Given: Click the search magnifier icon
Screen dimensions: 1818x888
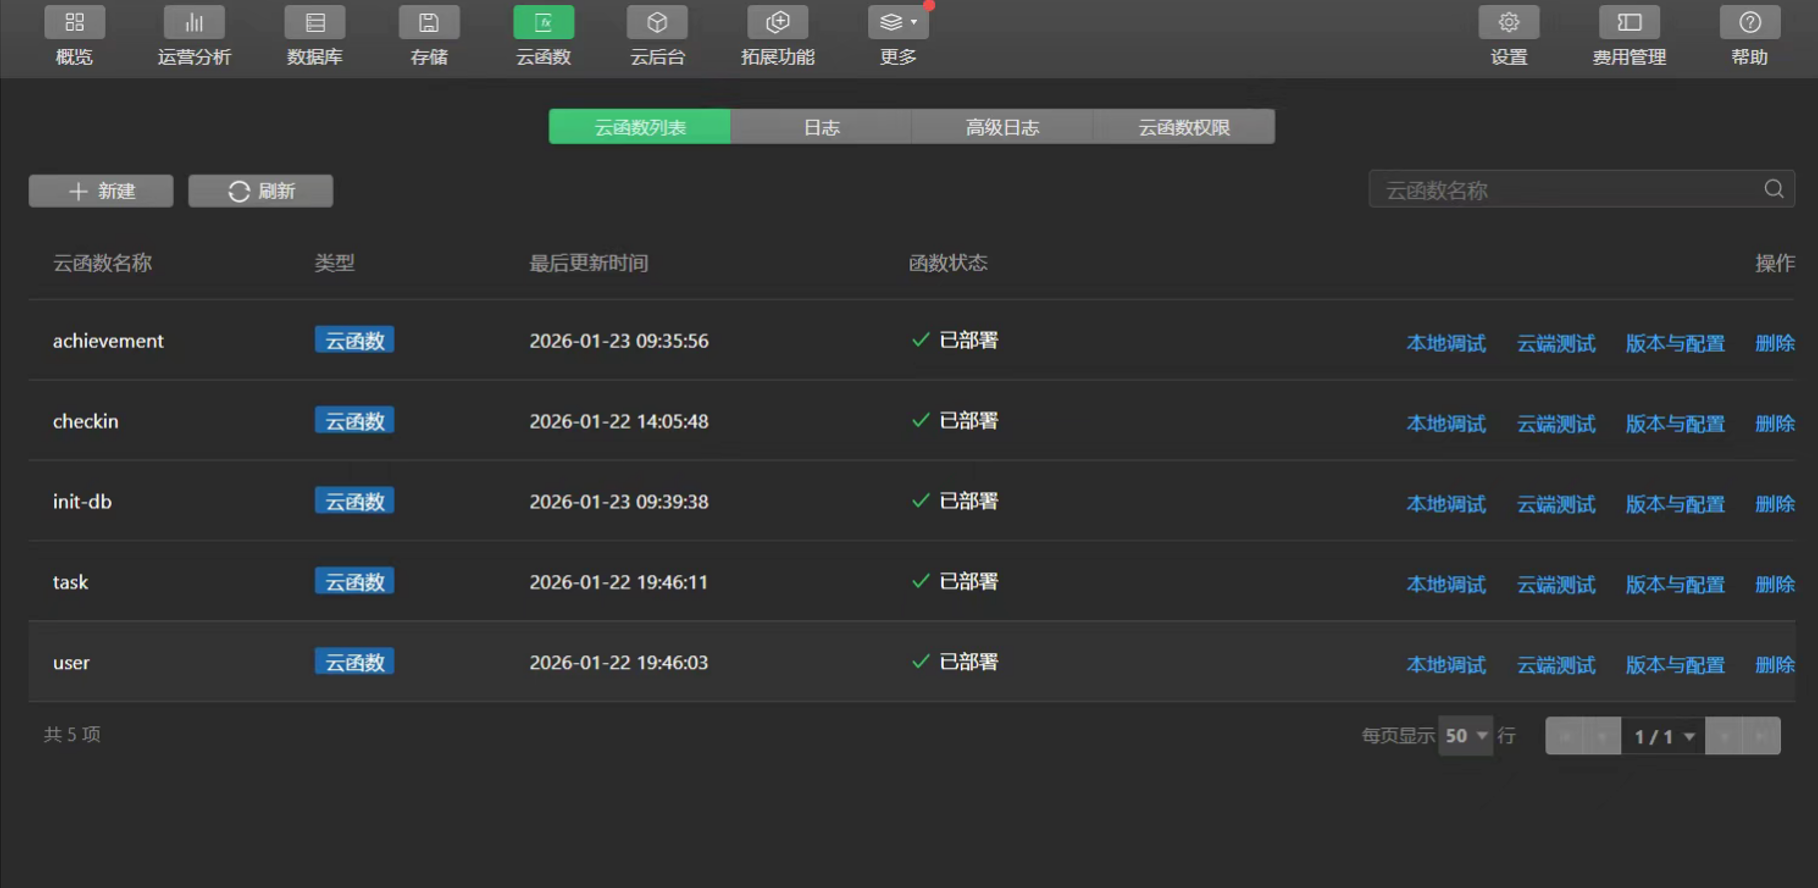Looking at the screenshot, I should click(1773, 189).
